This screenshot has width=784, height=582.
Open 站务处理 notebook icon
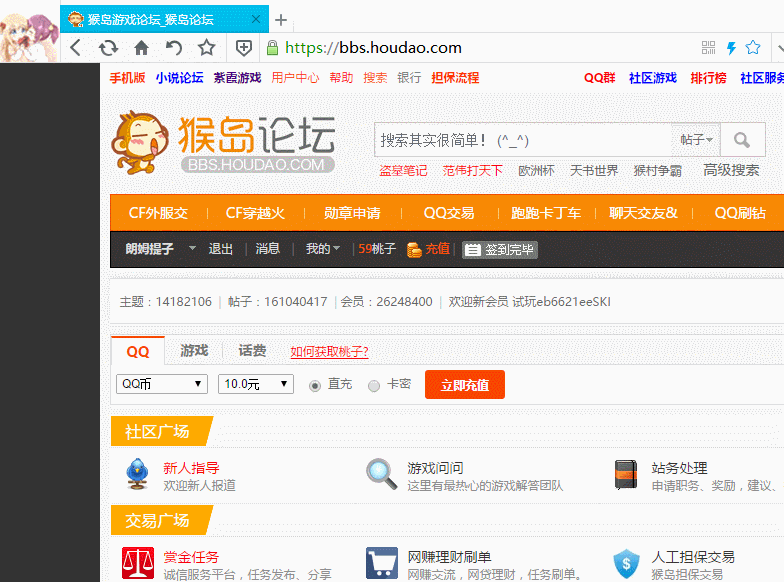(626, 474)
